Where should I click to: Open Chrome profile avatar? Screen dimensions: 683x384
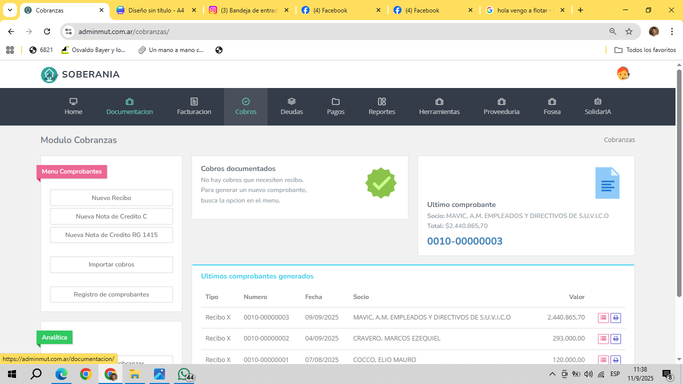(653, 31)
